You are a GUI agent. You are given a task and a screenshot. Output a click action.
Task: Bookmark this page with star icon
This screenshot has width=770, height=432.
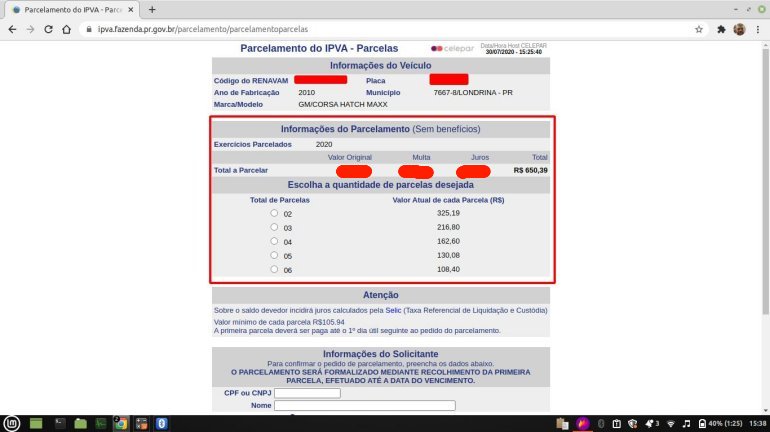point(698,29)
